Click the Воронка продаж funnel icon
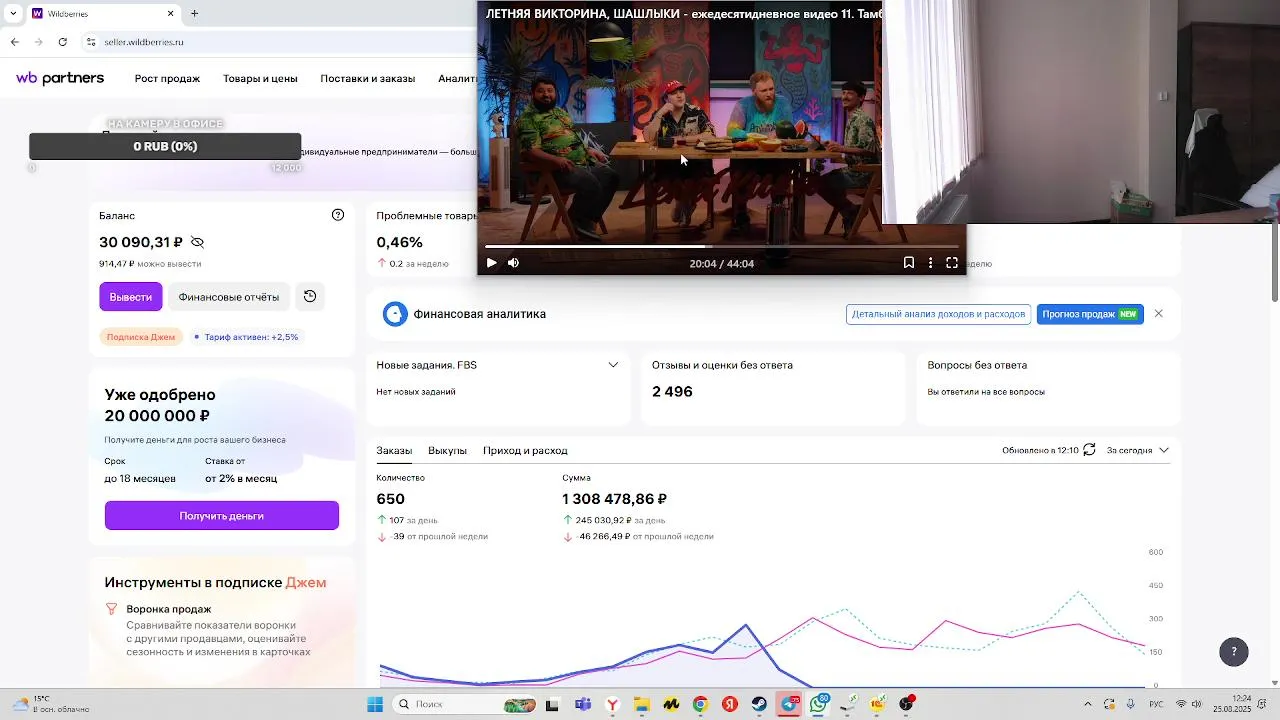 coord(112,609)
